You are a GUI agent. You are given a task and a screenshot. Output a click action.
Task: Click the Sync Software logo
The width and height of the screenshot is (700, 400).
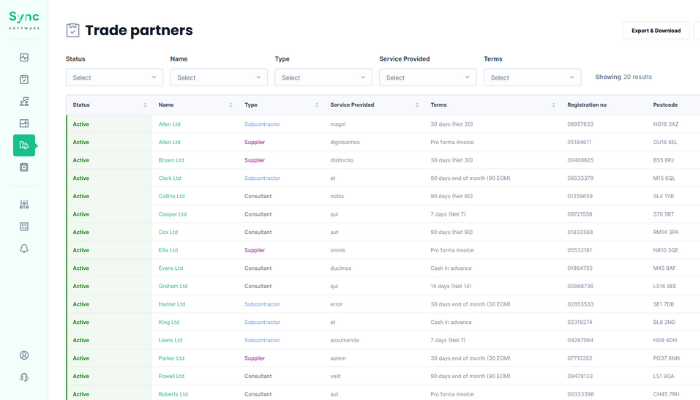pyautogui.click(x=24, y=20)
